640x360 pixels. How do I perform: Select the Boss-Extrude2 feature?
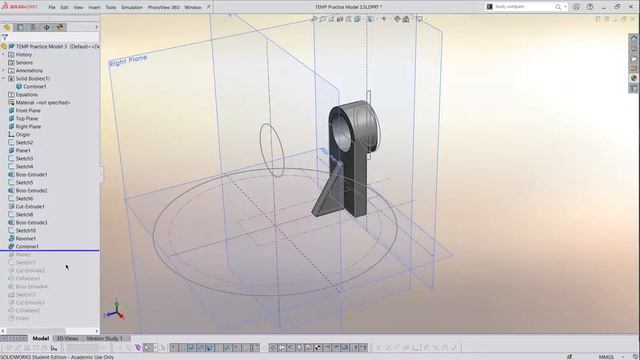tap(31, 191)
